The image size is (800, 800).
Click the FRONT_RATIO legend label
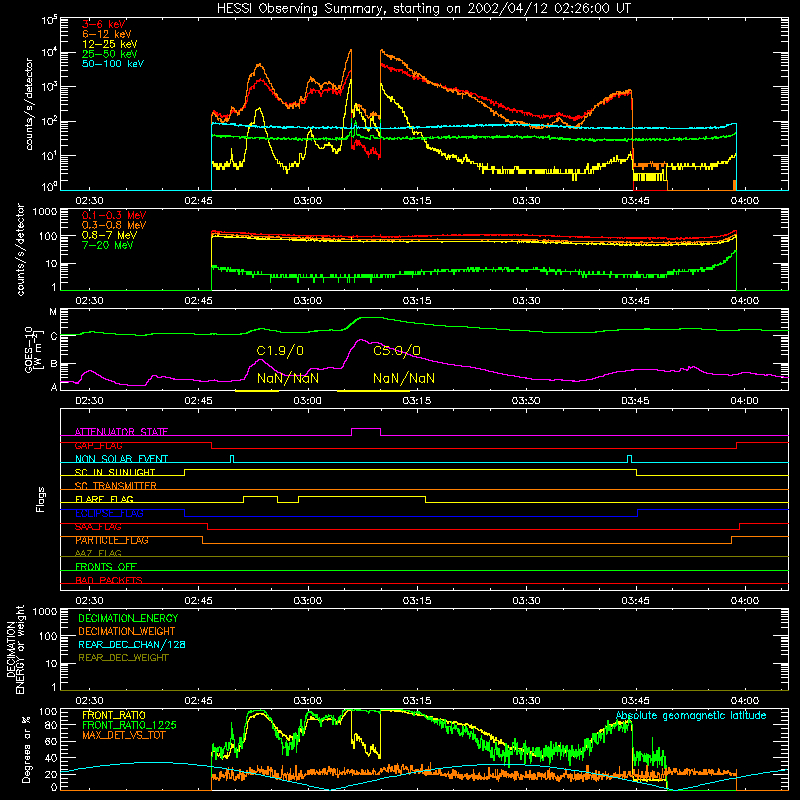pos(114,715)
